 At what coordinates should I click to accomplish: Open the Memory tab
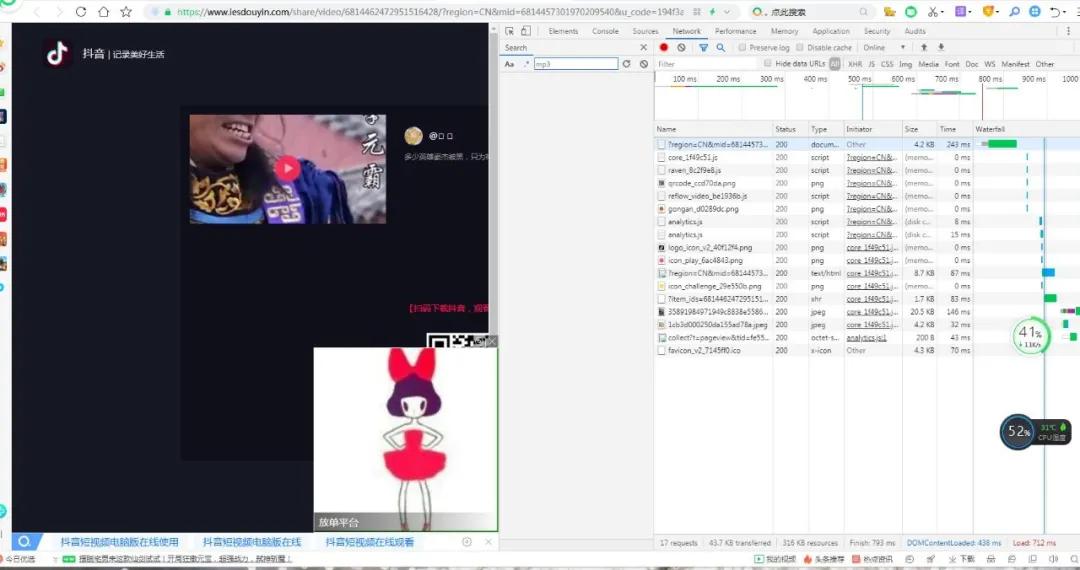(x=785, y=31)
